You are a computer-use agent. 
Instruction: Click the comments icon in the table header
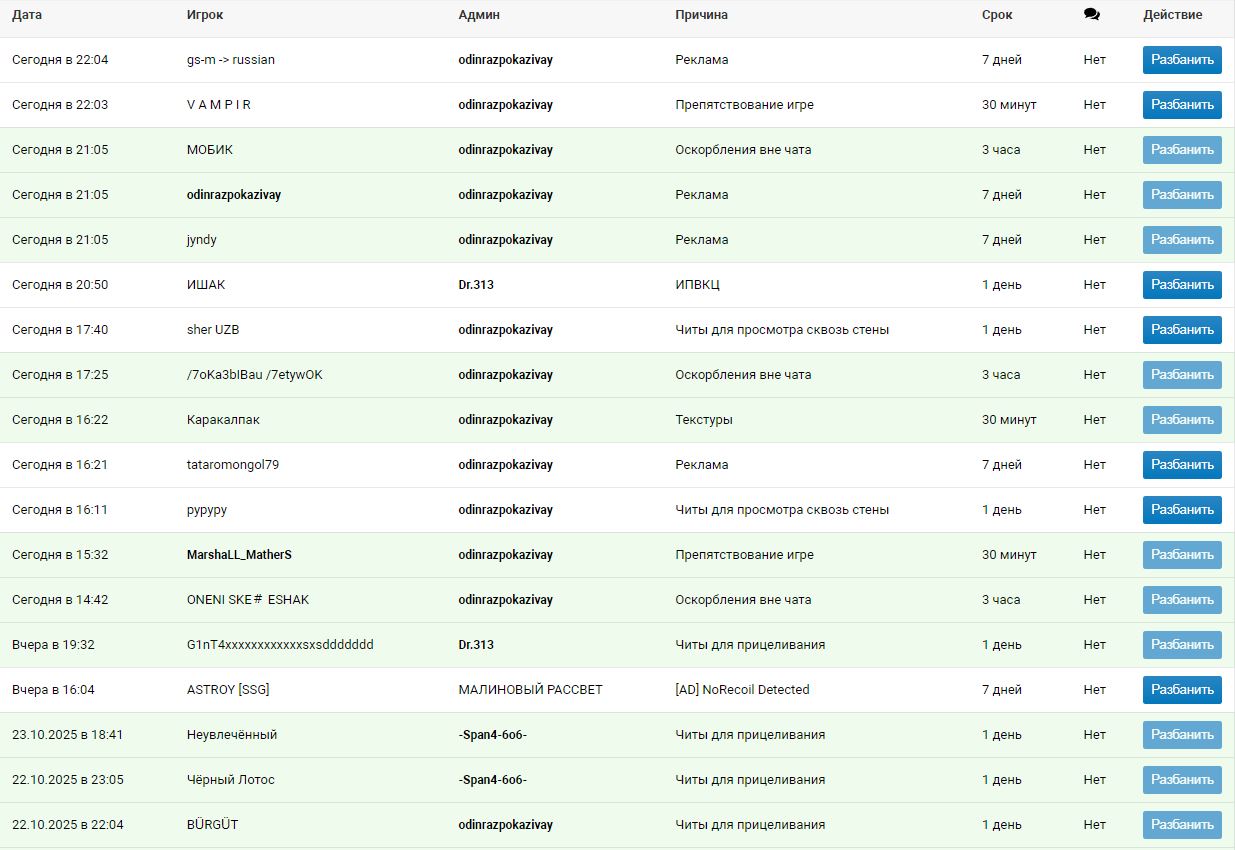tap(1091, 15)
